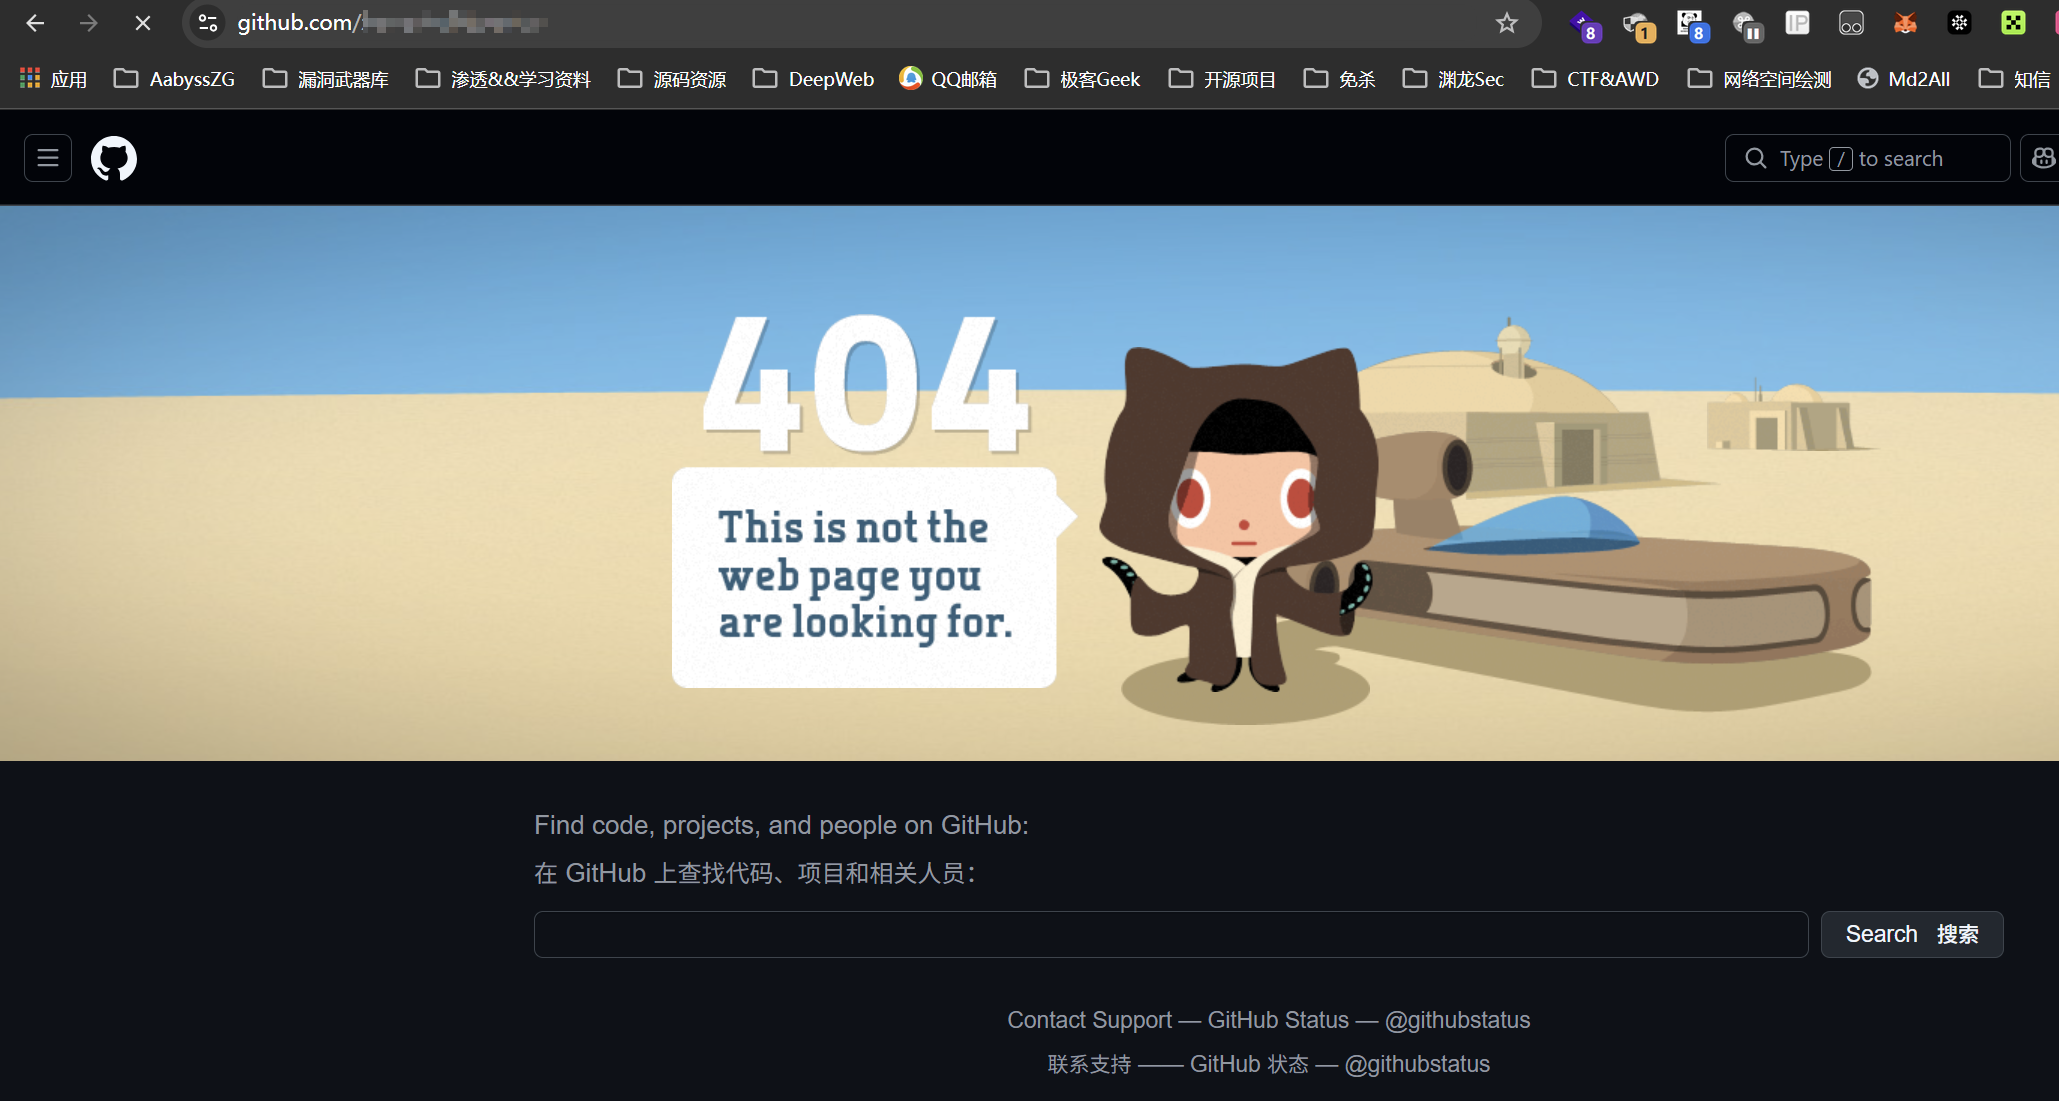Image resolution: width=2059 pixels, height=1101 pixels.
Task: Open the black snowflake extension icon
Action: tap(1959, 23)
